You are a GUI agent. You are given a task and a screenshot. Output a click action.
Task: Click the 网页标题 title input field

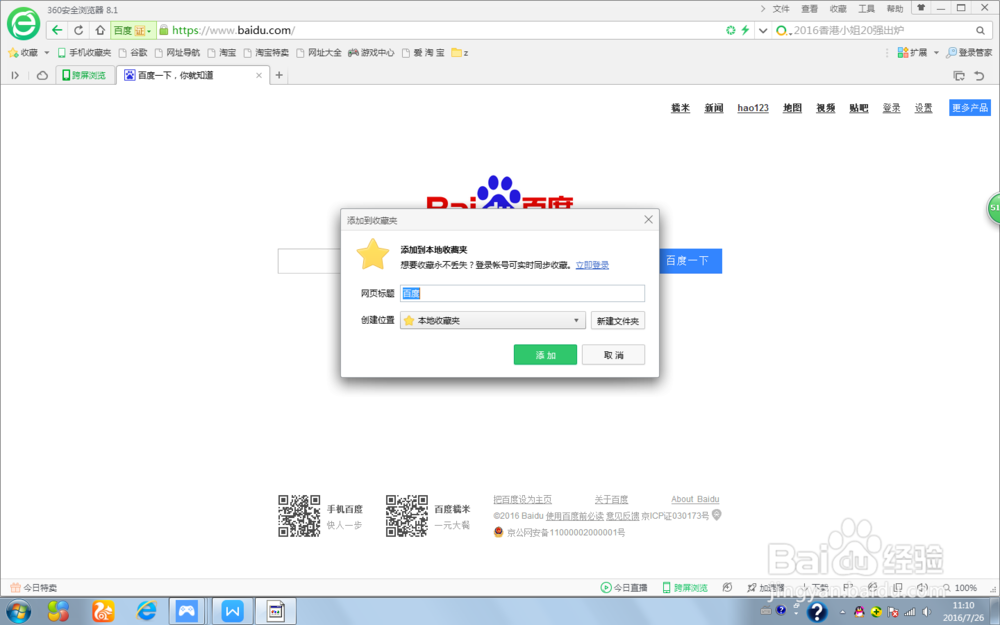click(x=522, y=293)
